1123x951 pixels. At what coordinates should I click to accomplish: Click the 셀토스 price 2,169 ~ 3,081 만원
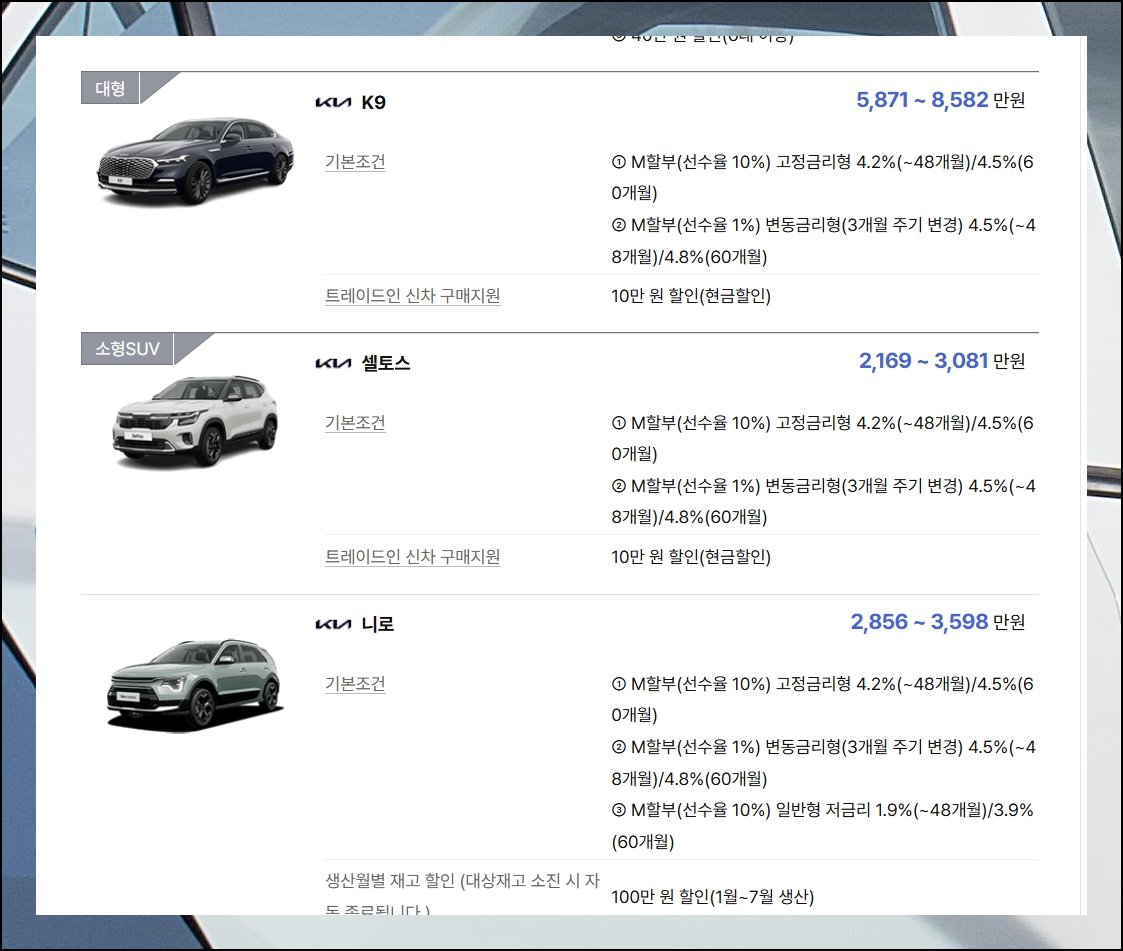942,360
